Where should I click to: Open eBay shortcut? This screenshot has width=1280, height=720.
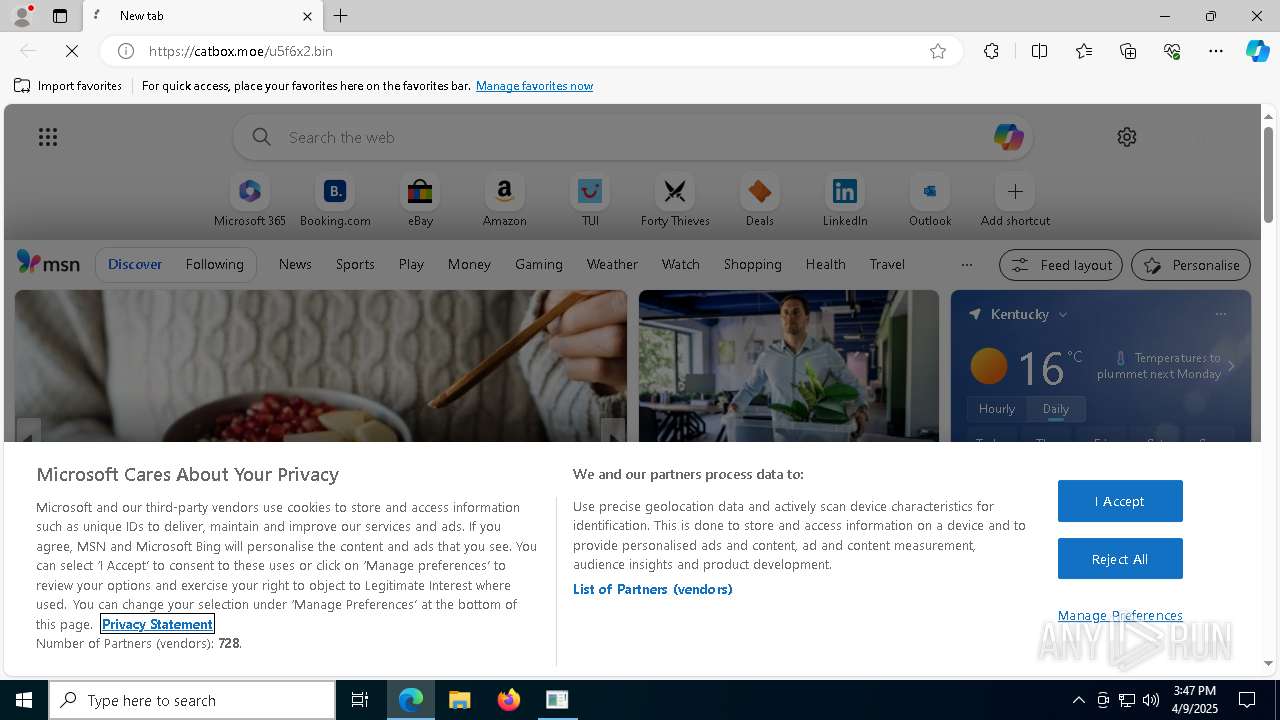point(420,201)
